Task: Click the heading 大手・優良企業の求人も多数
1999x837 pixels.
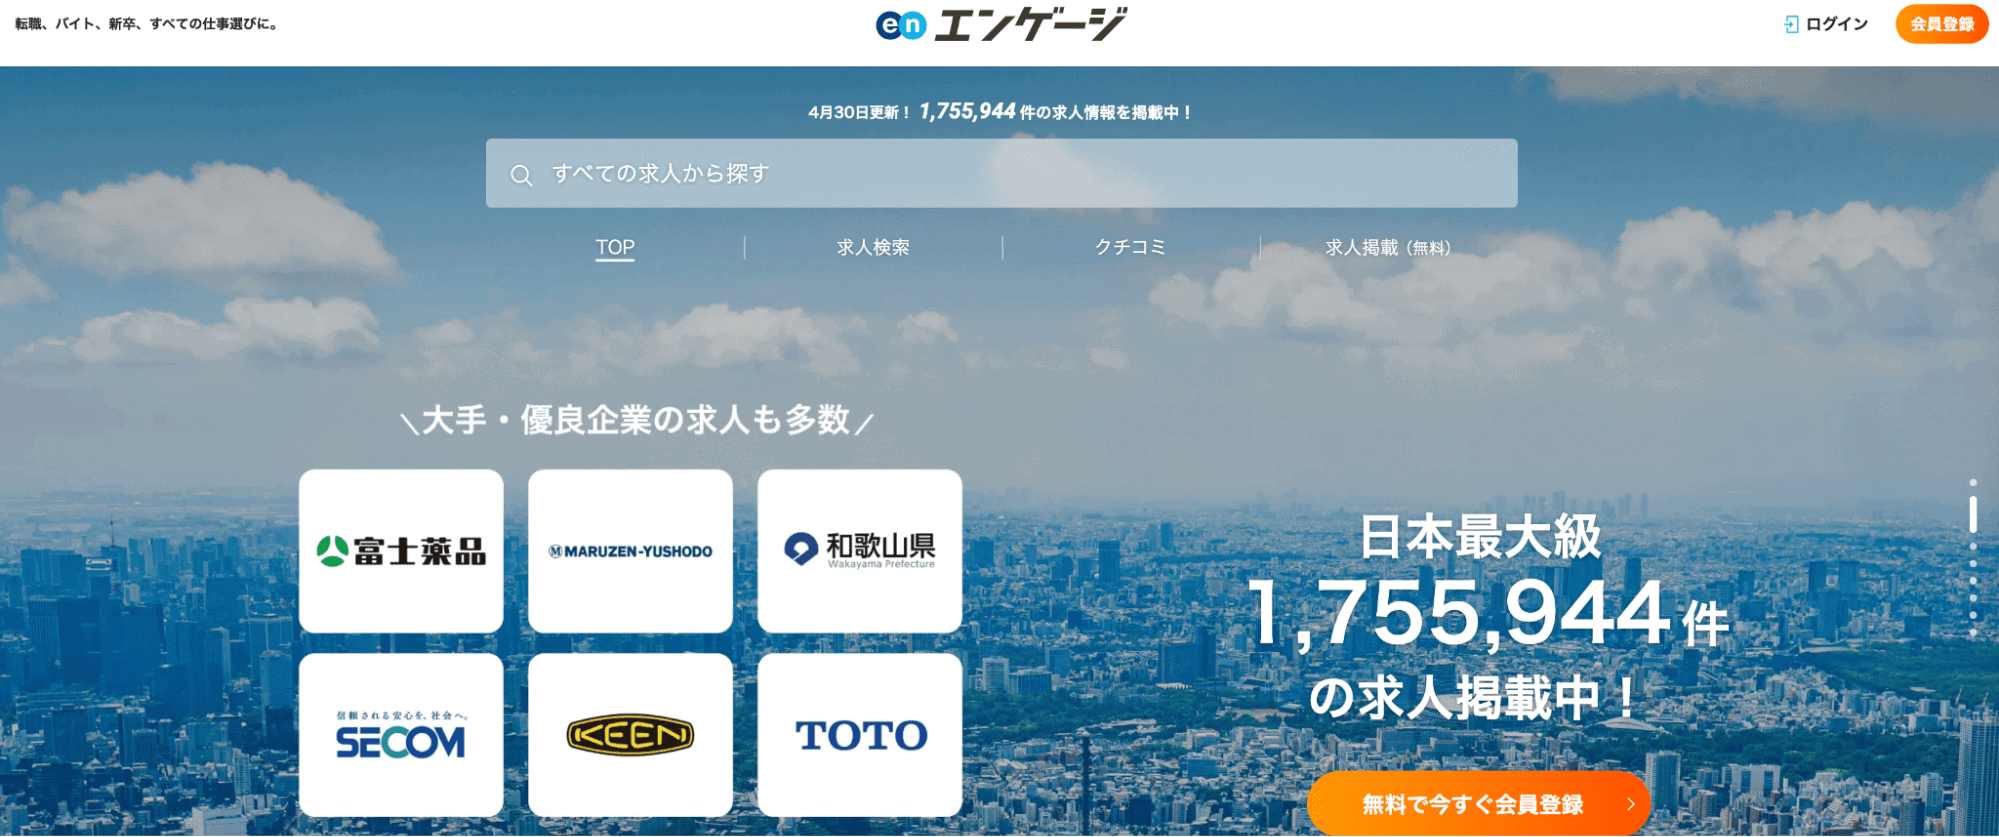Action: [636, 420]
